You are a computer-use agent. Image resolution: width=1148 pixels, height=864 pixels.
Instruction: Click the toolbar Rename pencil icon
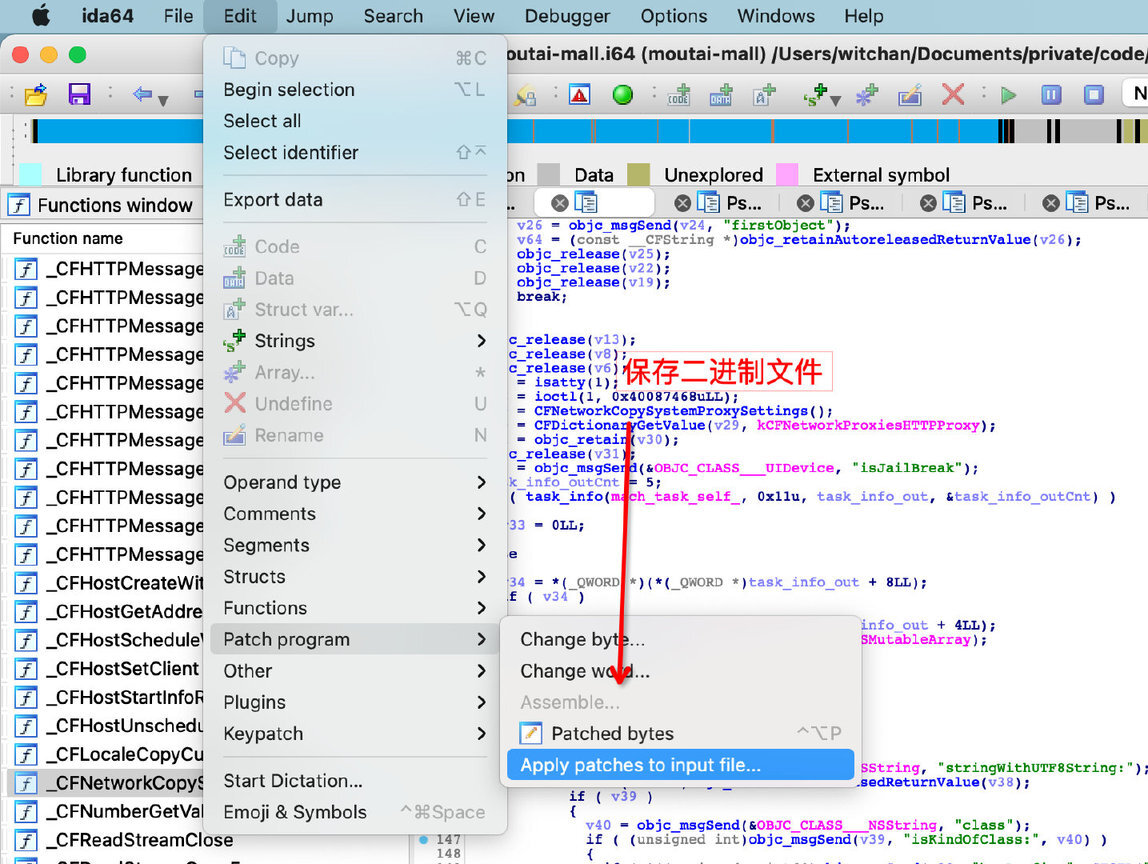point(909,94)
